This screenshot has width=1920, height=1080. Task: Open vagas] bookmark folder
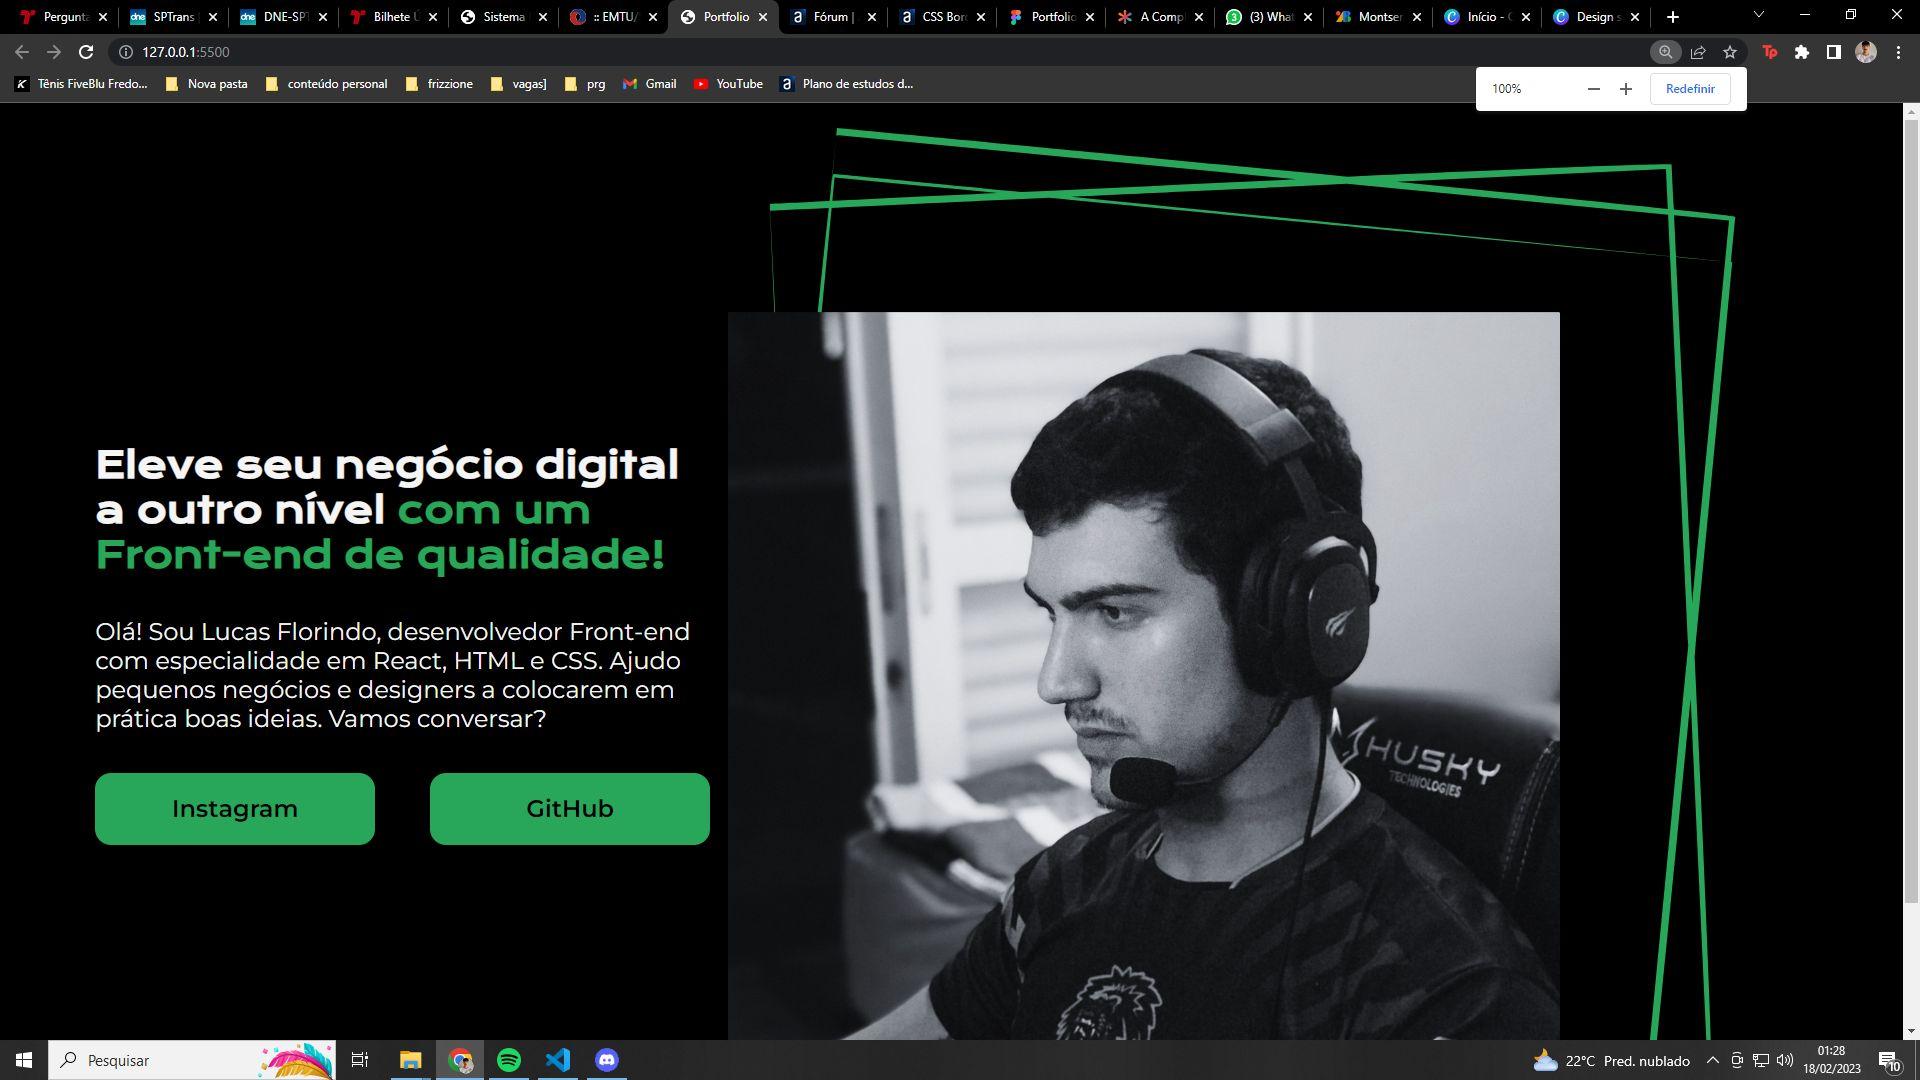pyautogui.click(x=519, y=84)
